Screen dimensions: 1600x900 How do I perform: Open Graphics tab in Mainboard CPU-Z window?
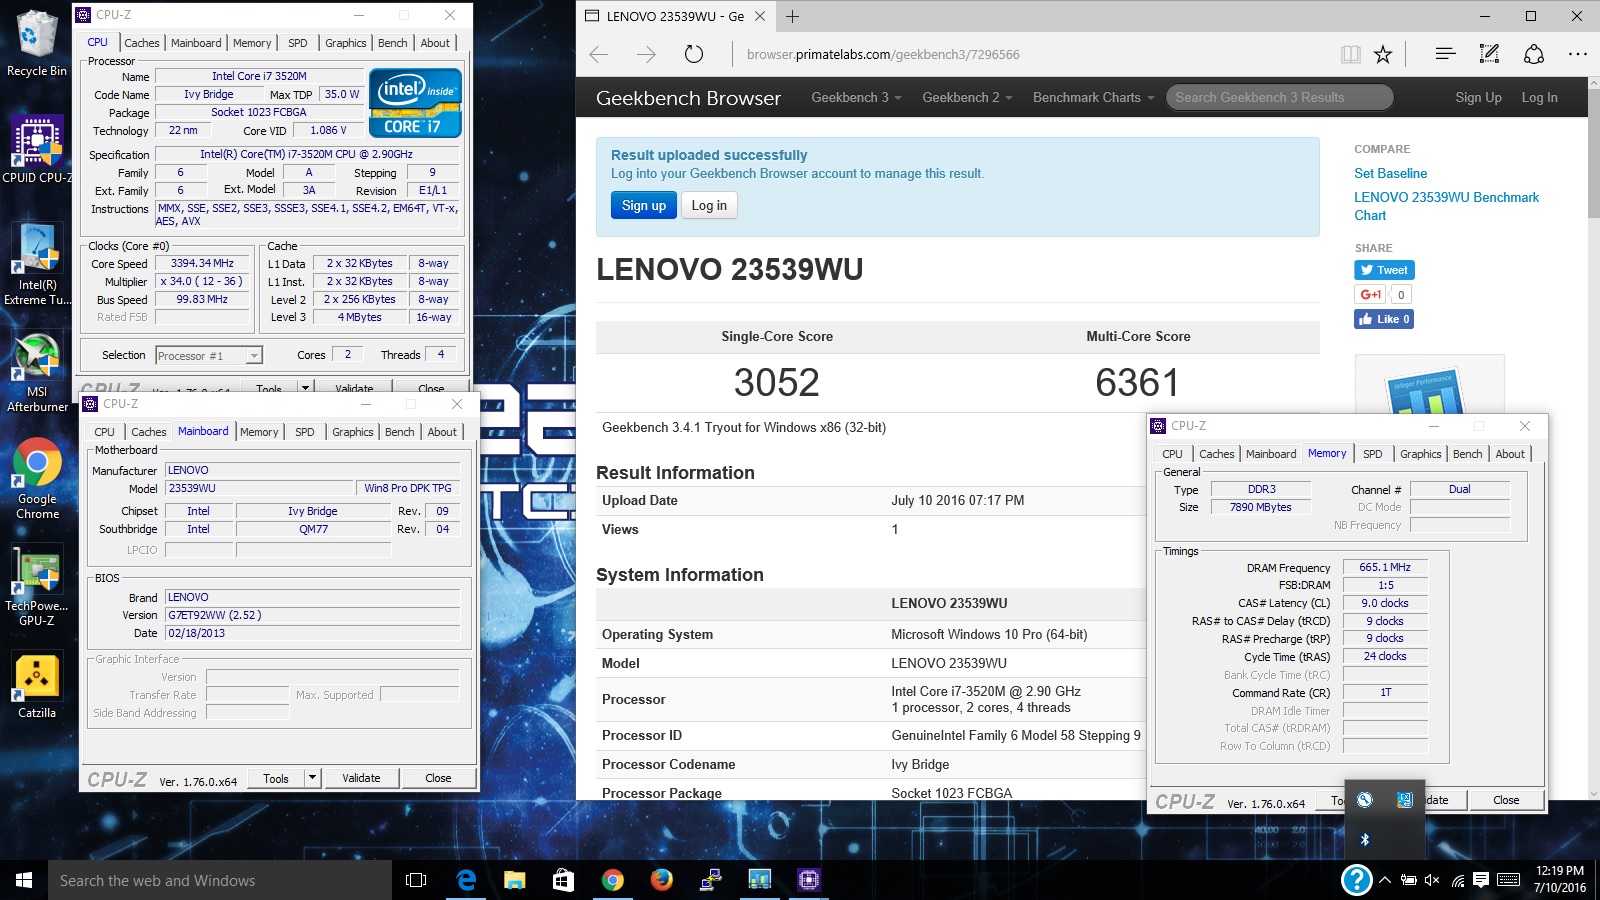353,432
